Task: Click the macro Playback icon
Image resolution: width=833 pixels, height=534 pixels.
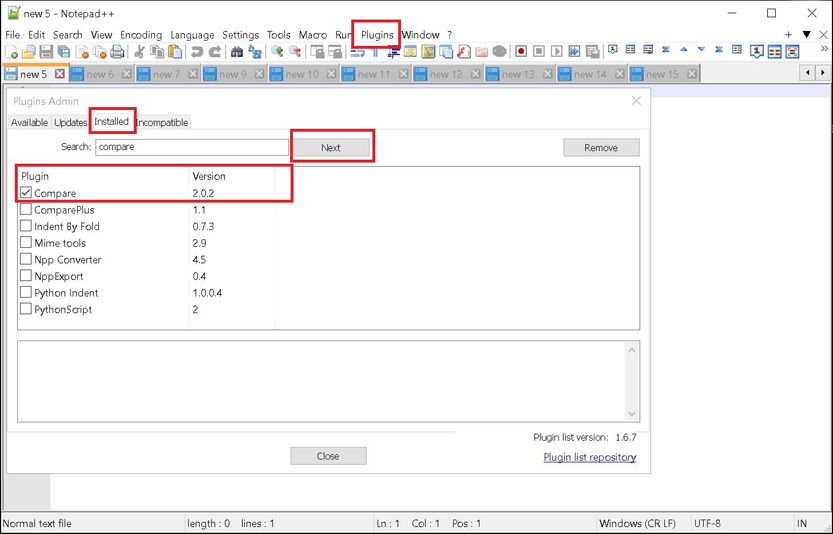Action: click(x=556, y=52)
